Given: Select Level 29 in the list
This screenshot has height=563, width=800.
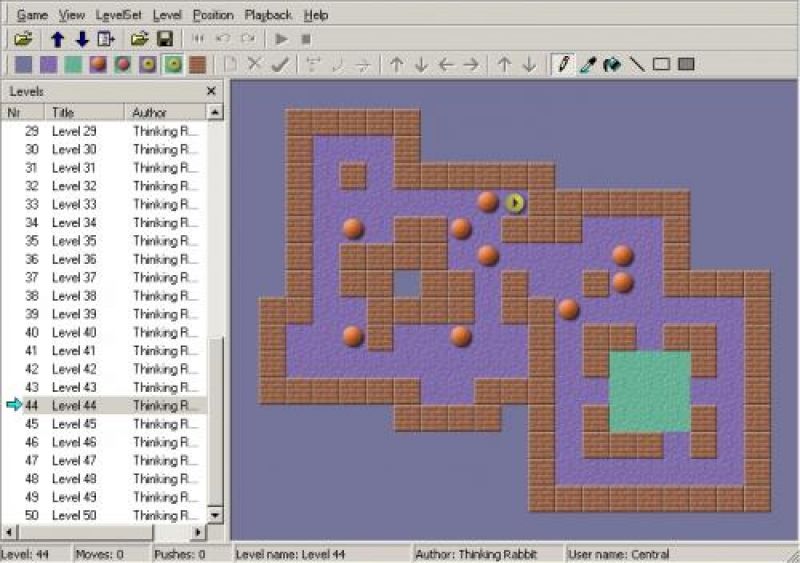Looking at the screenshot, I should click(x=104, y=131).
